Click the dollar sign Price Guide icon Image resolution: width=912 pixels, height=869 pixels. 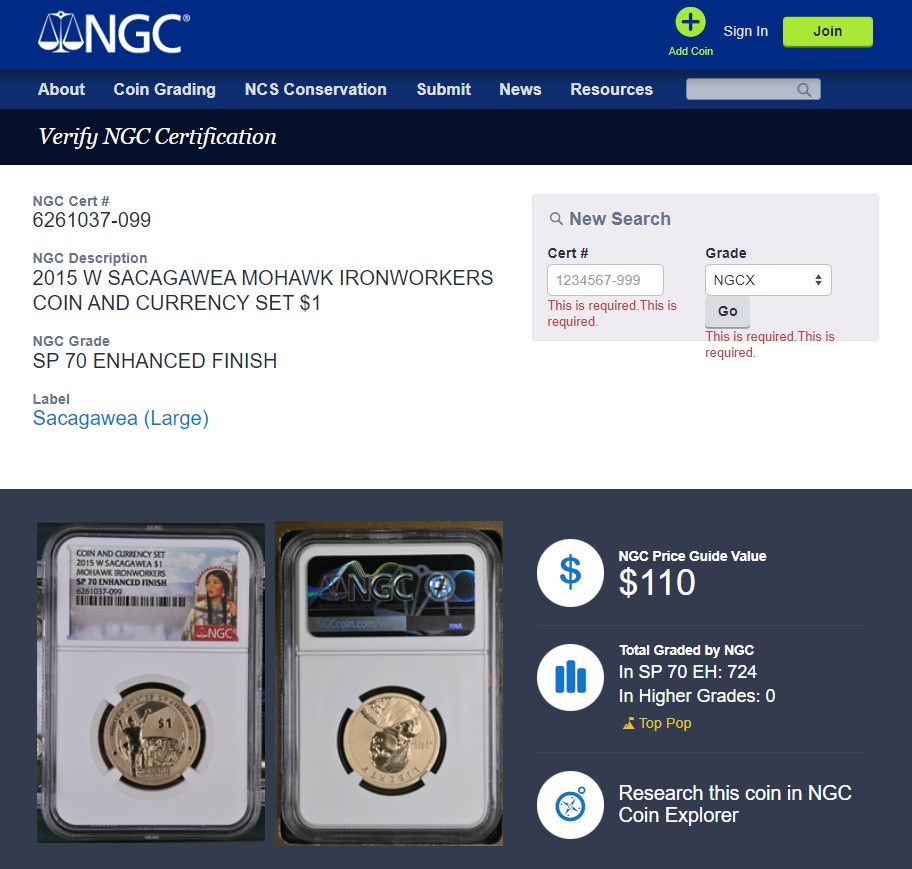pos(570,573)
